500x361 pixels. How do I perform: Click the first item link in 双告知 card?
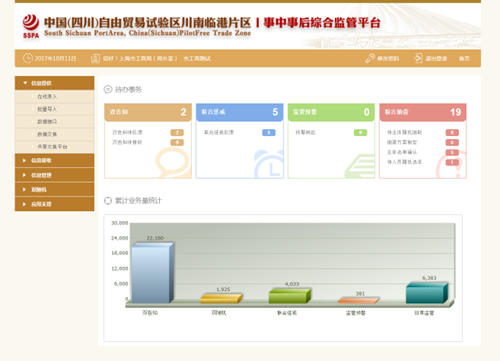click(x=127, y=132)
